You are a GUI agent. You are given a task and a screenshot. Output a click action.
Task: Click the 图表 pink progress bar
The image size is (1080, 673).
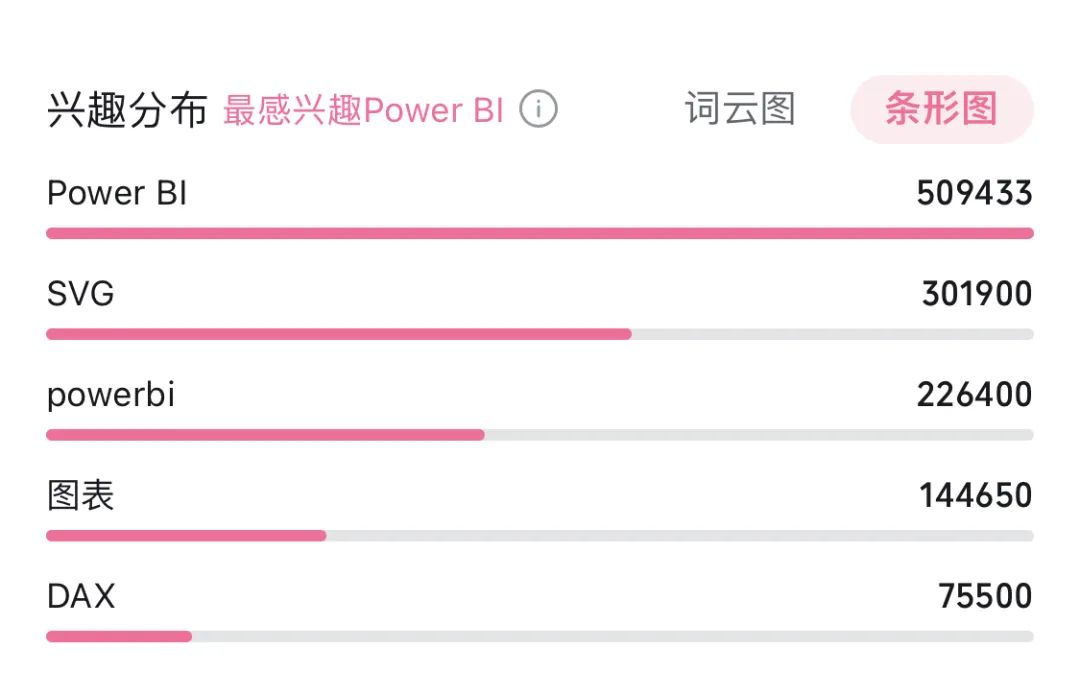(186, 535)
